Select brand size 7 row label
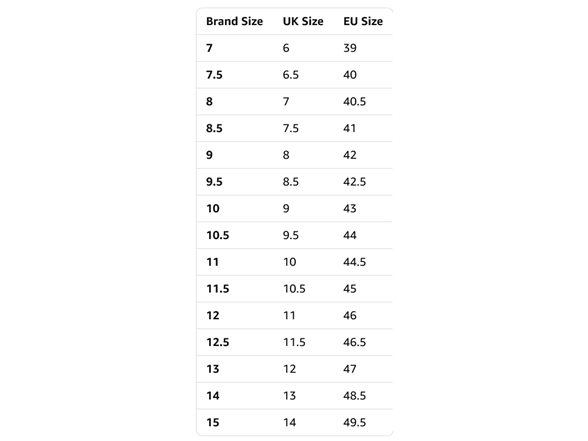The width and height of the screenshot is (588, 441). coord(209,48)
